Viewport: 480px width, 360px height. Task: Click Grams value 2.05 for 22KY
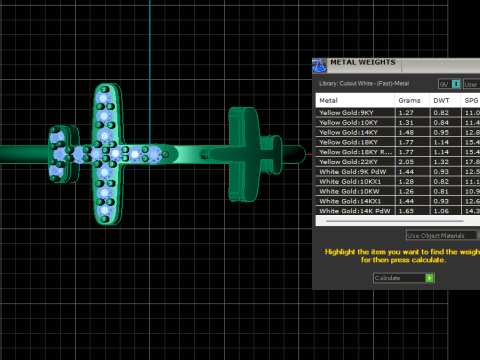pos(406,162)
